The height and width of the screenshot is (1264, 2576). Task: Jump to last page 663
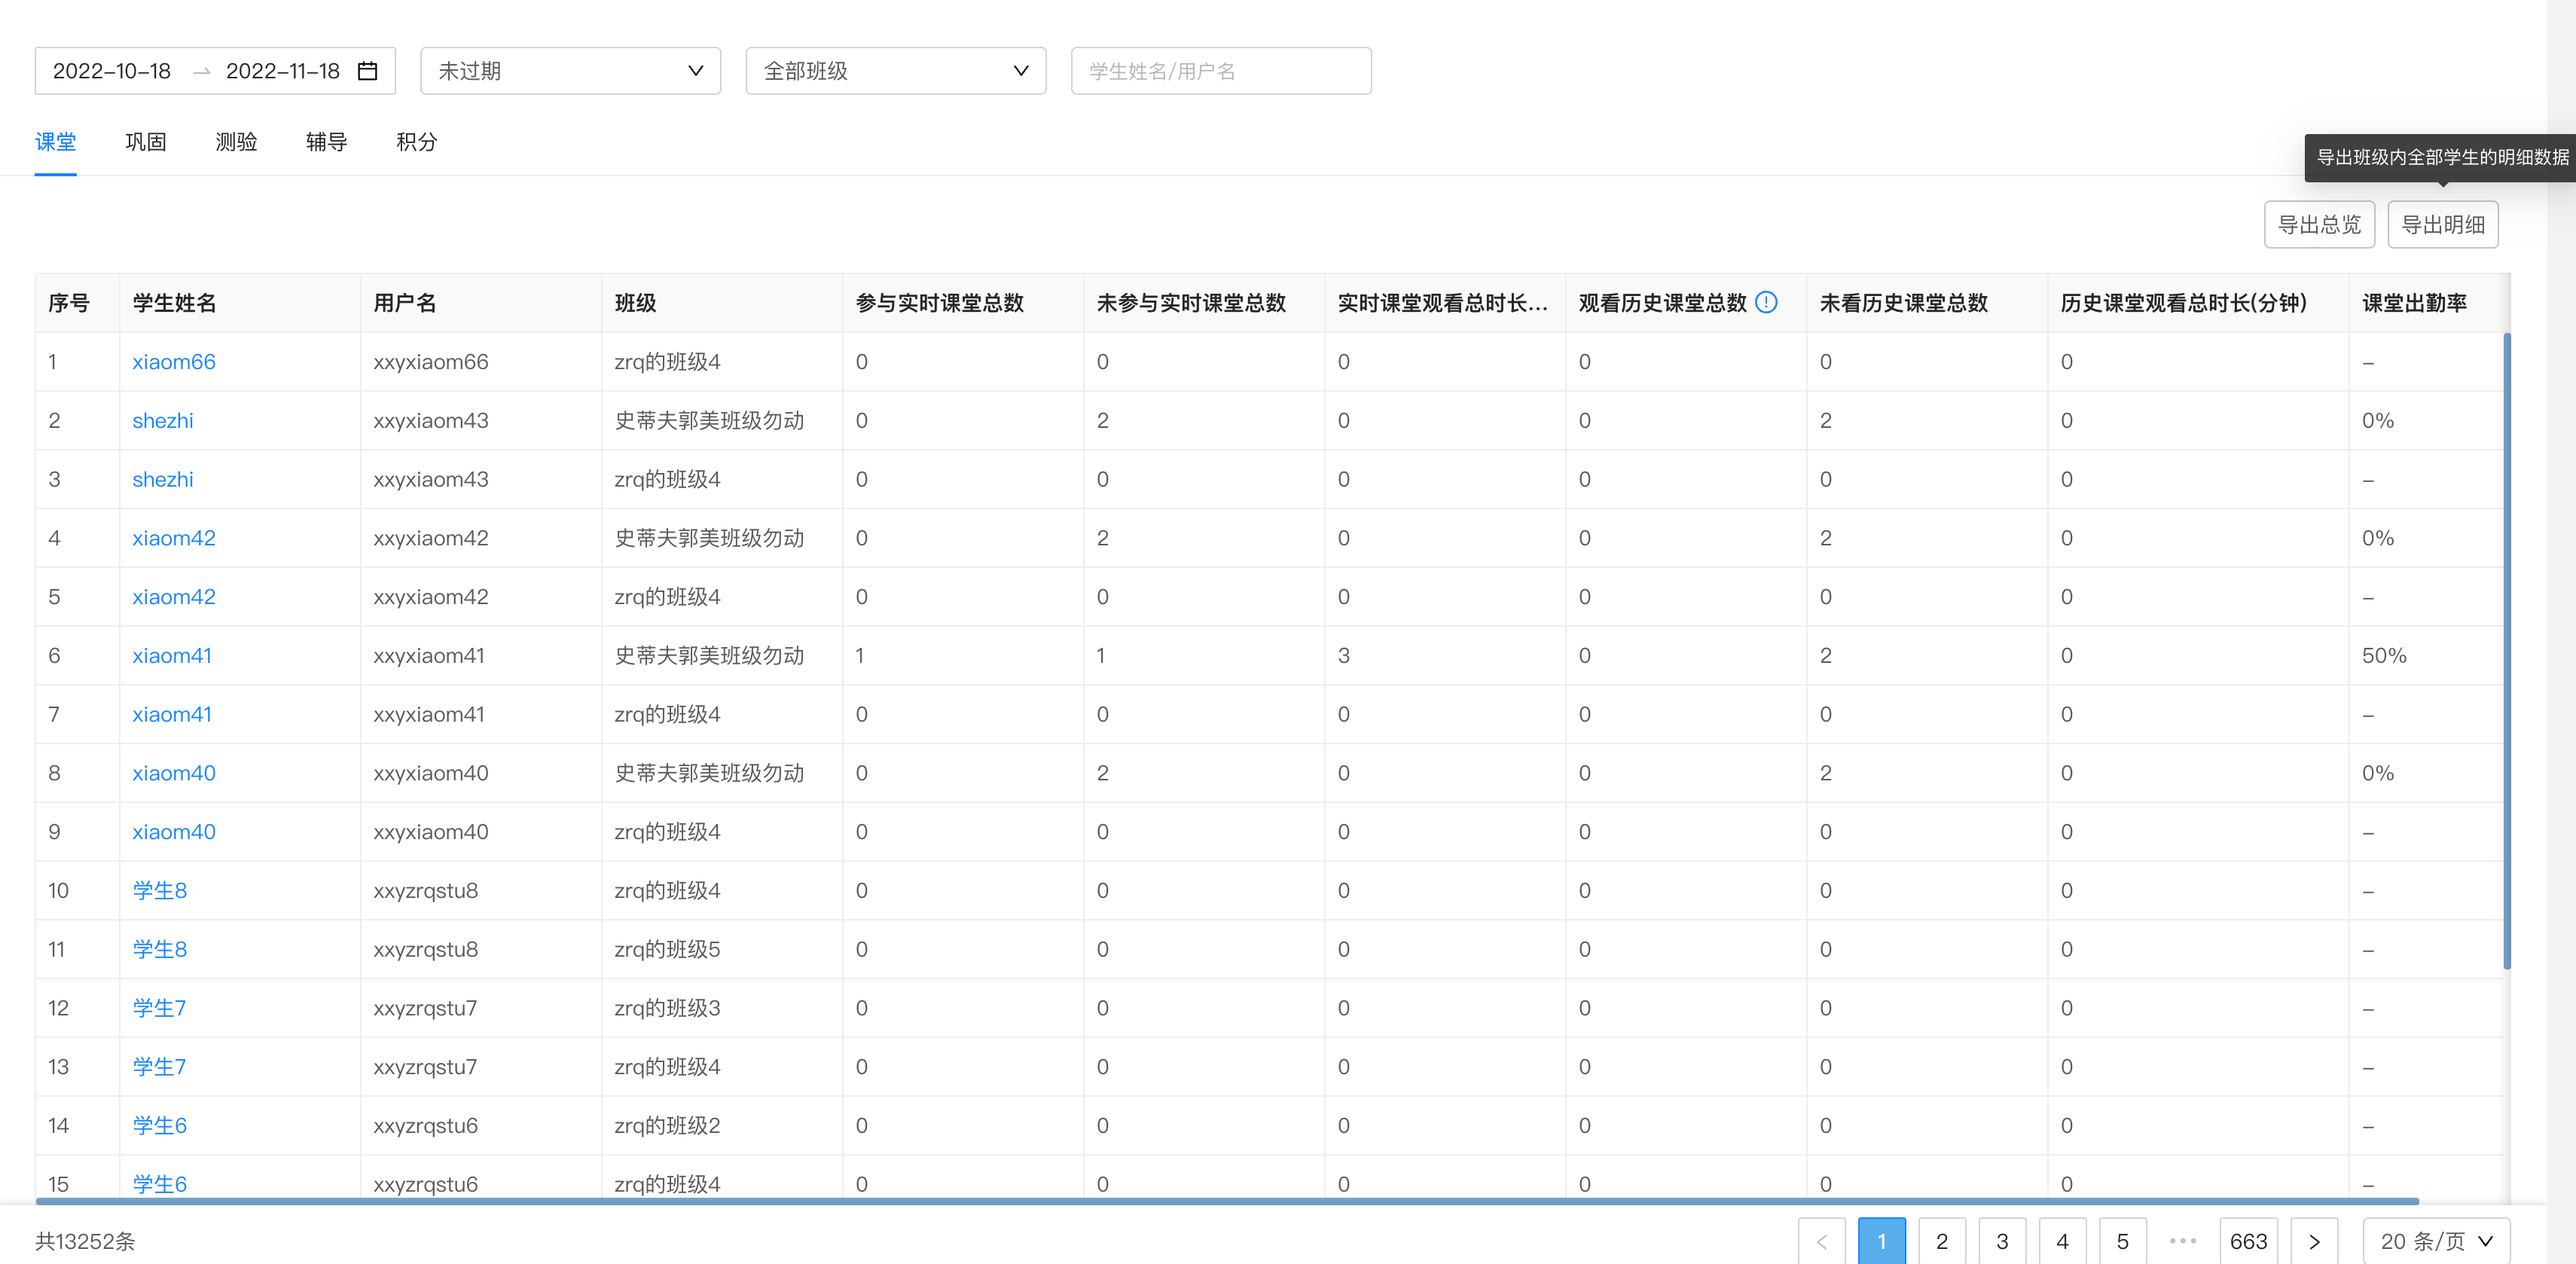click(x=2248, y=1241)
